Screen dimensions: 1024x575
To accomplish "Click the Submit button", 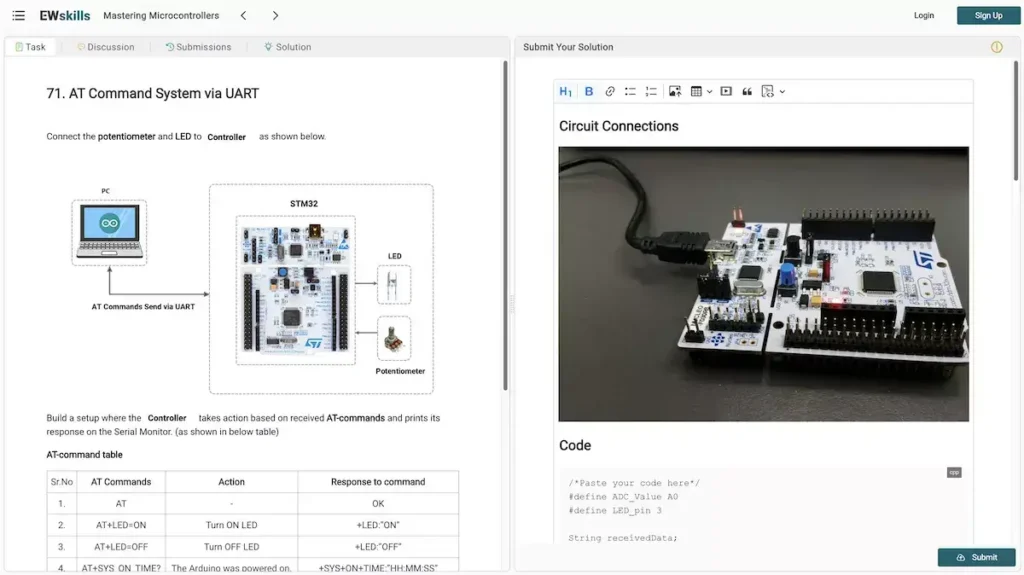I will [976, 557].
